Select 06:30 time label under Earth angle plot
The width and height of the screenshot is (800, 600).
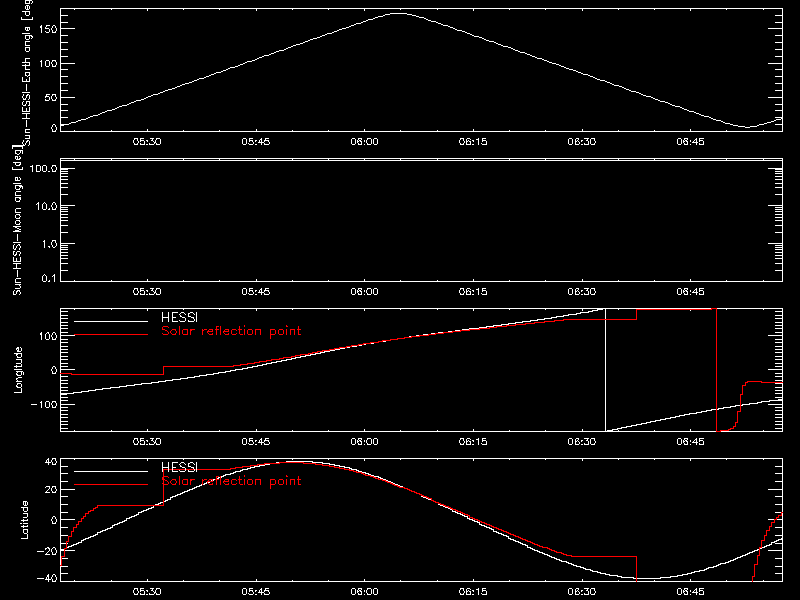tap(582, 142)
